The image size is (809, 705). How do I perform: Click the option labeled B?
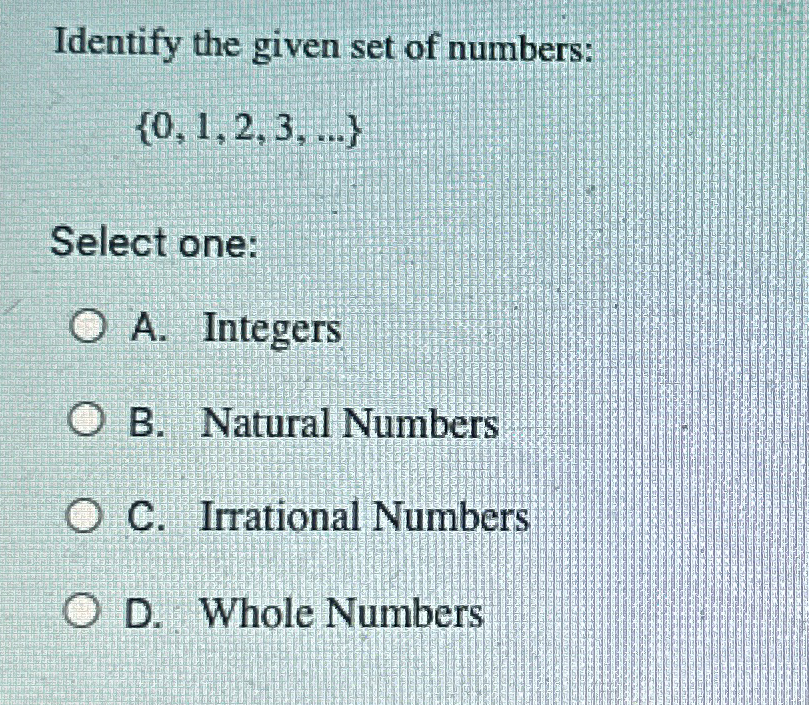pos(142,421)
